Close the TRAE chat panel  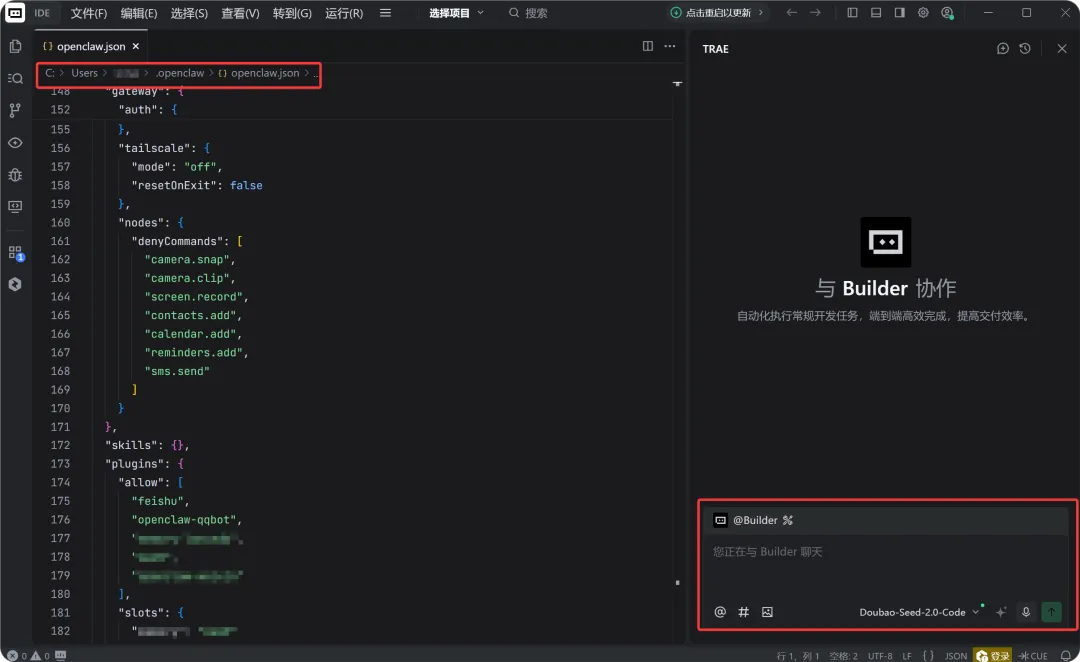click(x=1062, y=48)
